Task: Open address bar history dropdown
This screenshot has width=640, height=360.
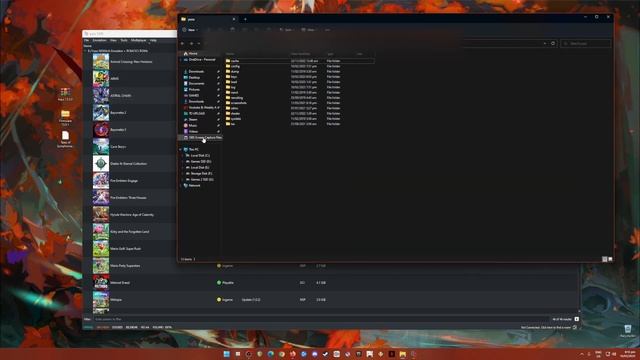Action: 544,43
